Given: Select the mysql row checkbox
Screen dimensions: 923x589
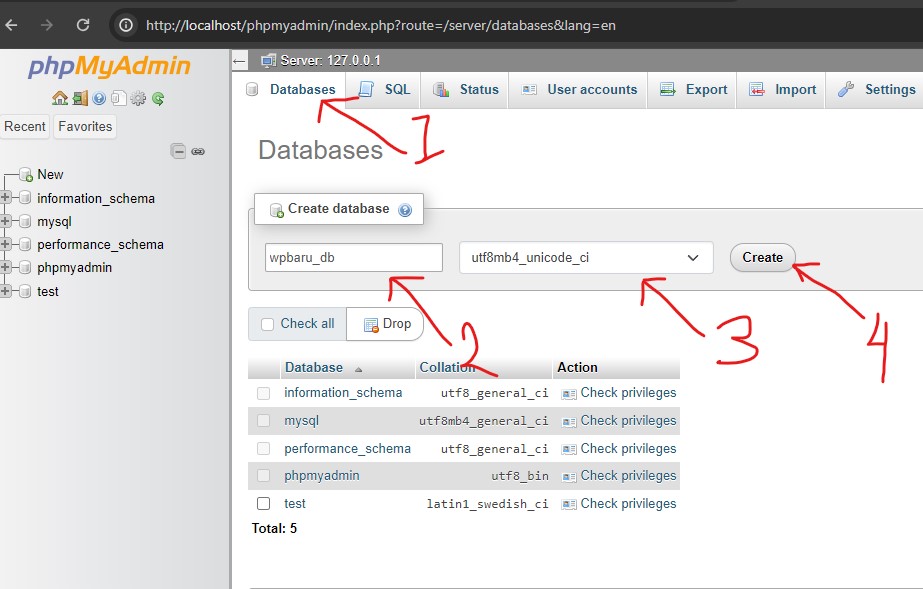Looking at the screenshot, I should (x=263, y=421).
